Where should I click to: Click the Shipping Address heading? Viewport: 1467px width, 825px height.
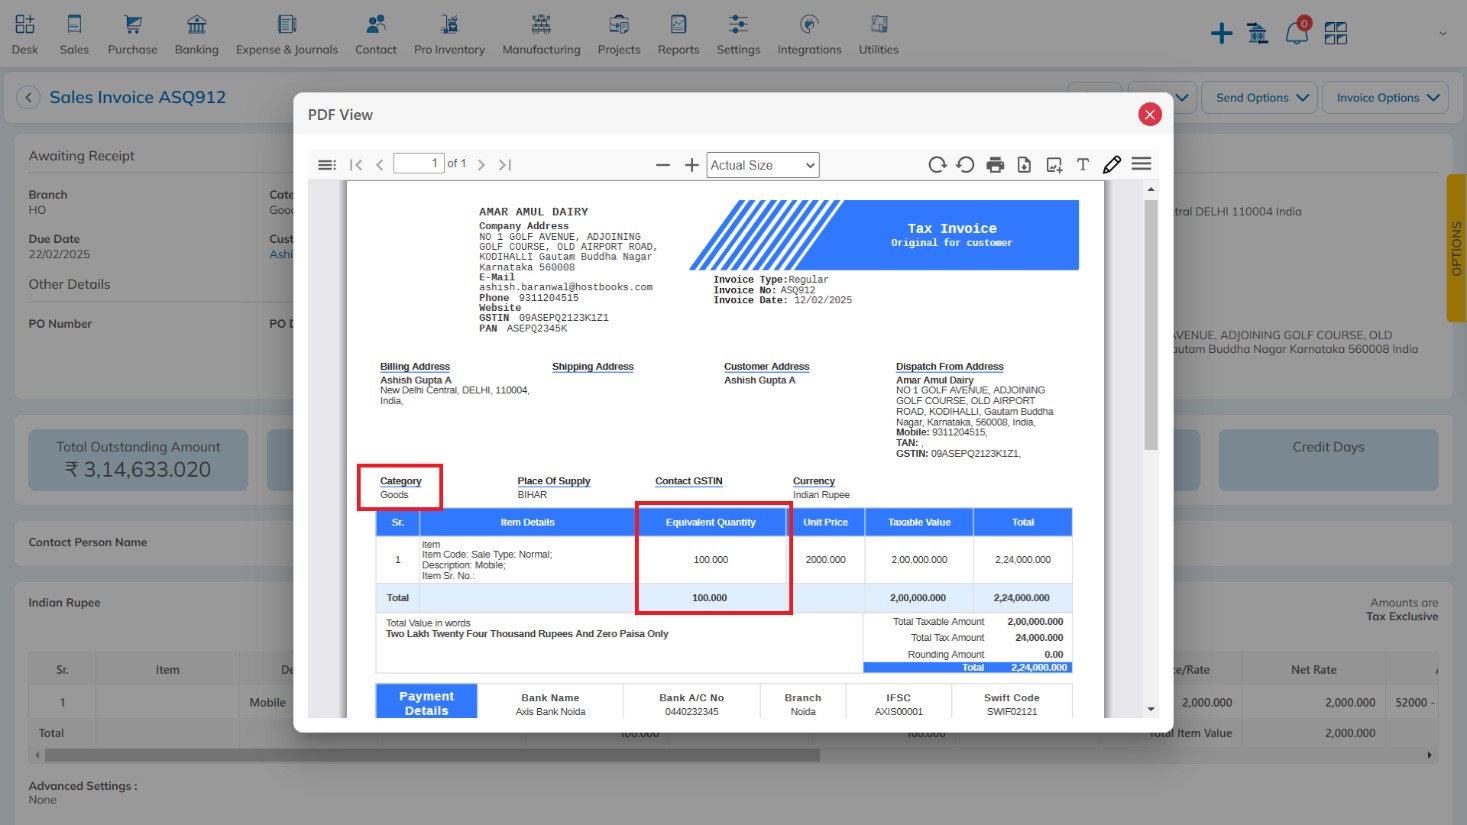click(x=593, y=367)
